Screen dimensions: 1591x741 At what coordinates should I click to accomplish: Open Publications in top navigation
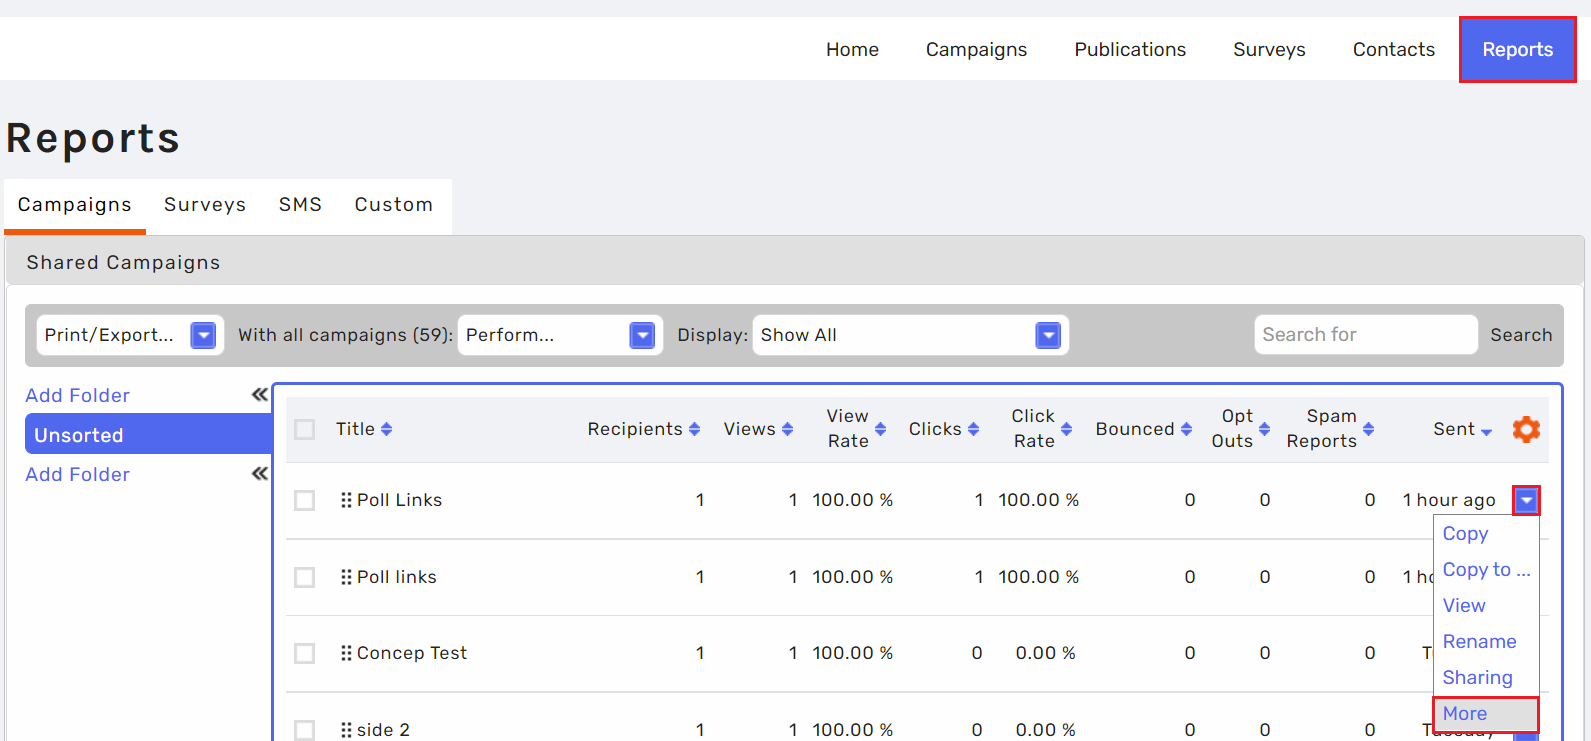pos(1130,49)
